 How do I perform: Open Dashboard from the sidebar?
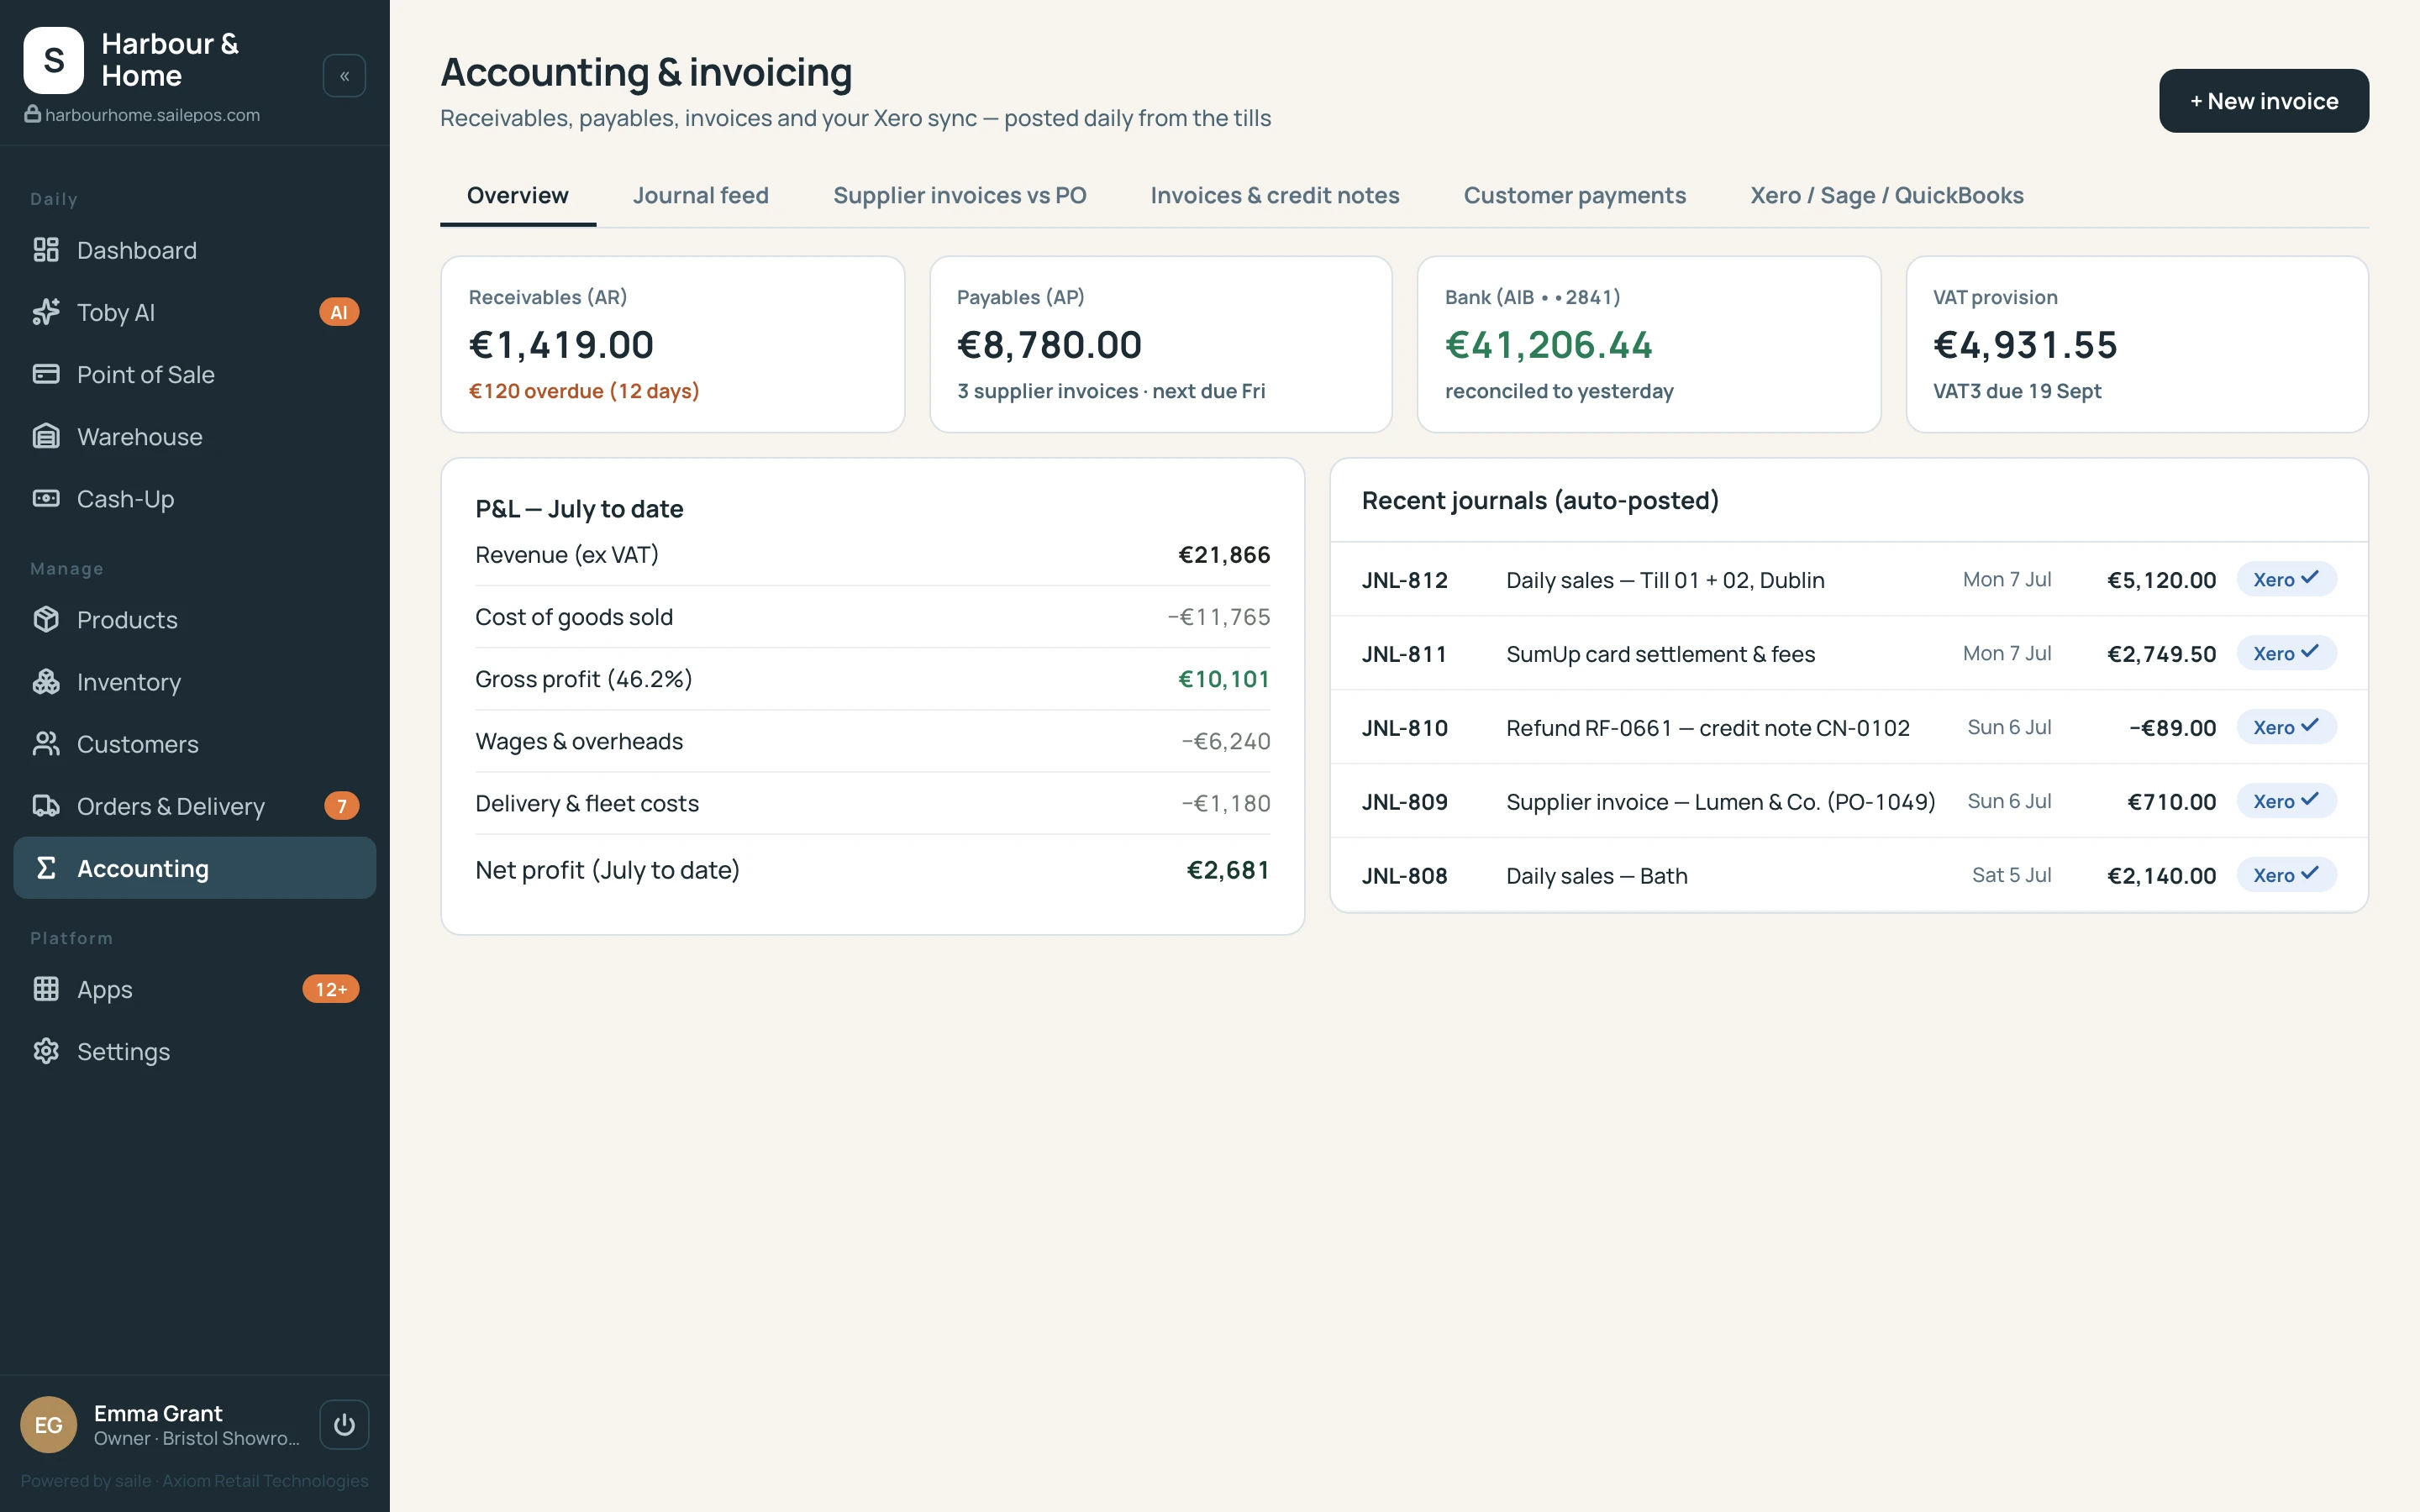pos(194,250)
